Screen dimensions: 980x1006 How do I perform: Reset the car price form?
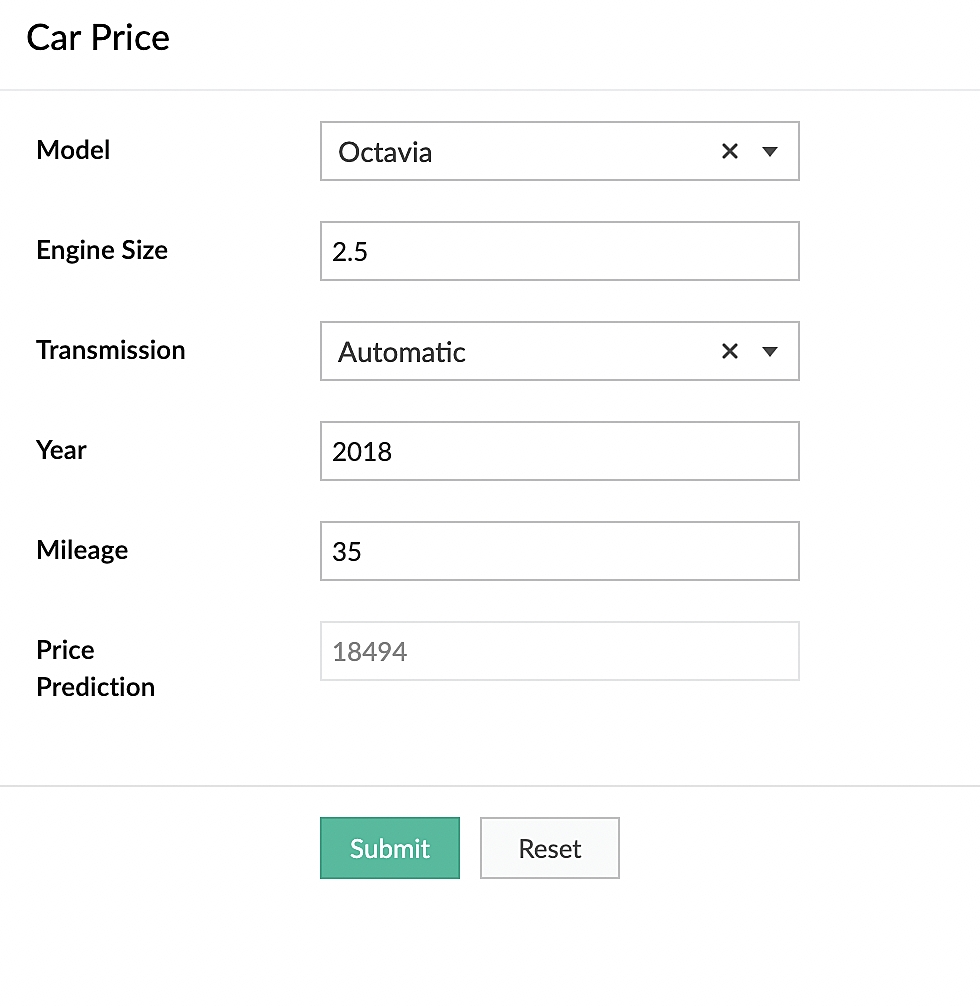click(549, 848)
